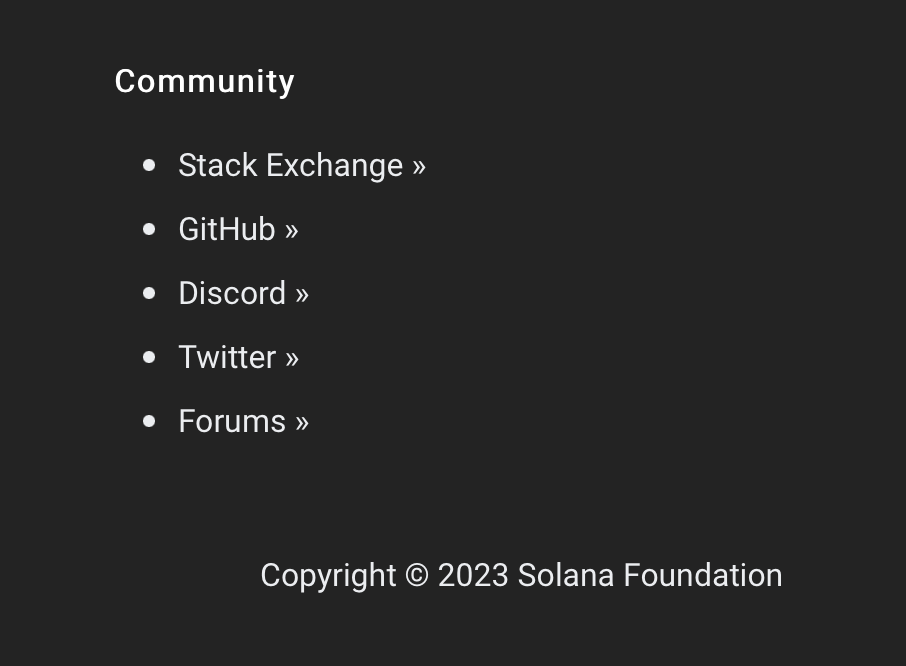
Task: Click the bullet beside Stack Exchange
Action: pyautogui.click(x=149, y=164)
